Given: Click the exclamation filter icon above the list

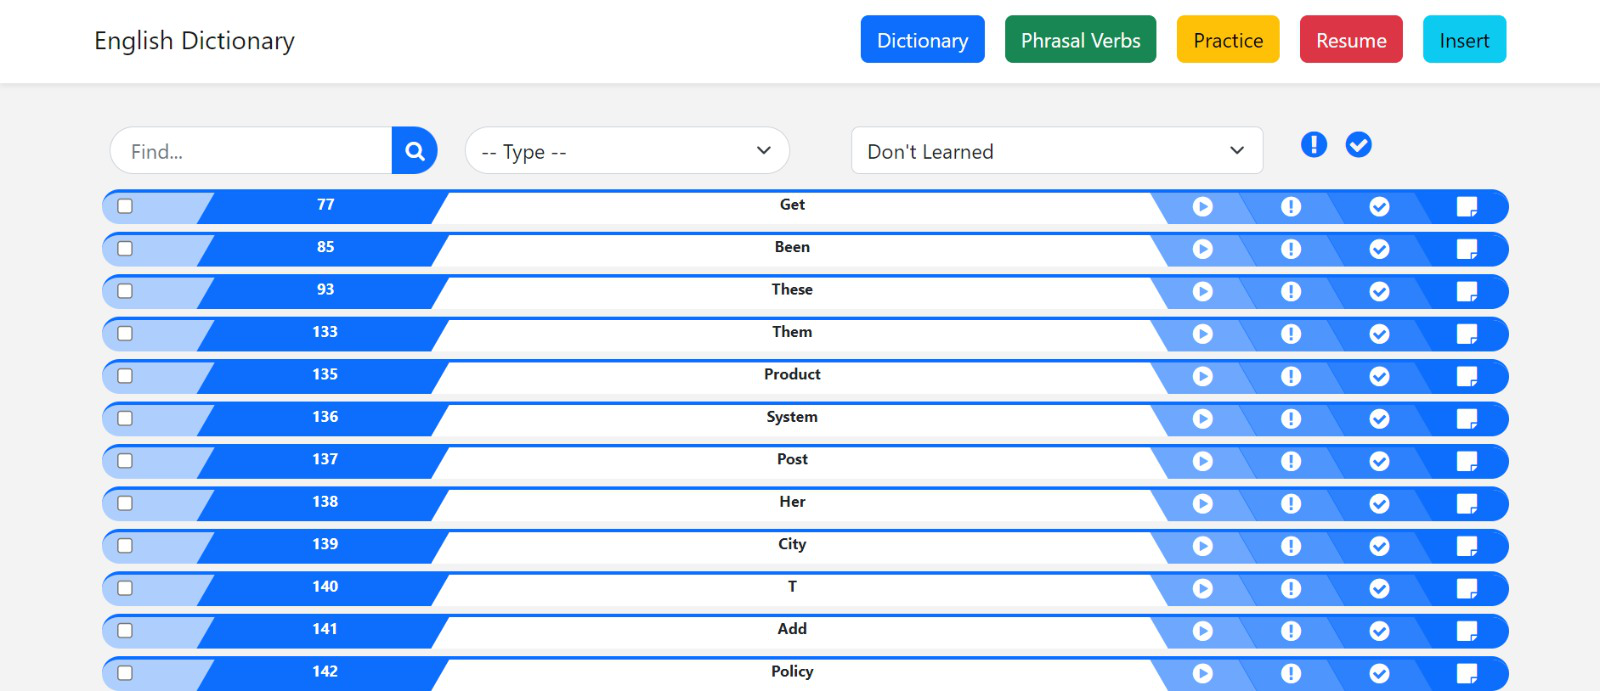Looking at the screenshot, I should 1313,145.
